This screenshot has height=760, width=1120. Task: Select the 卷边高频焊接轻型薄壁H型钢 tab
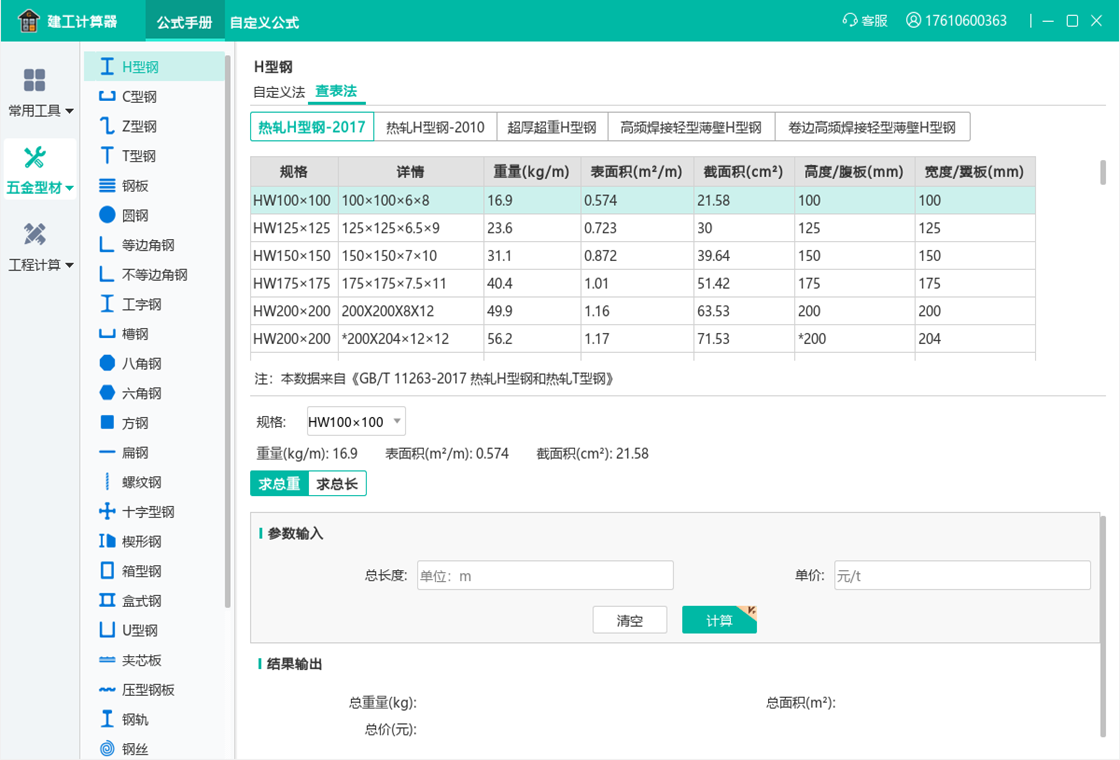pos(872,127)
